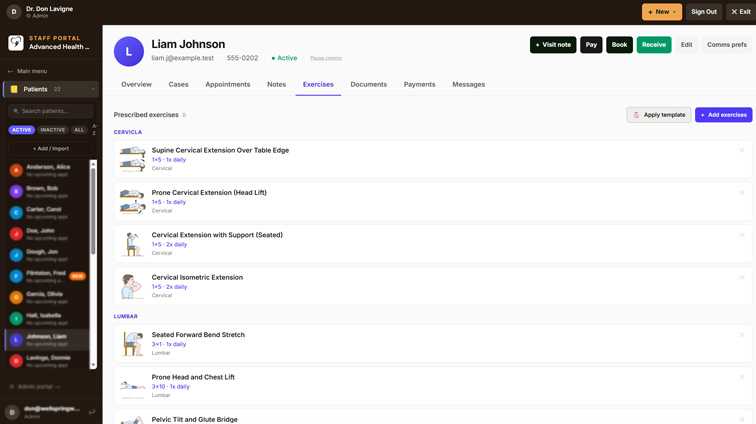
Task: Click the yellow Patients section icon
Action: [x=14, y=89]
